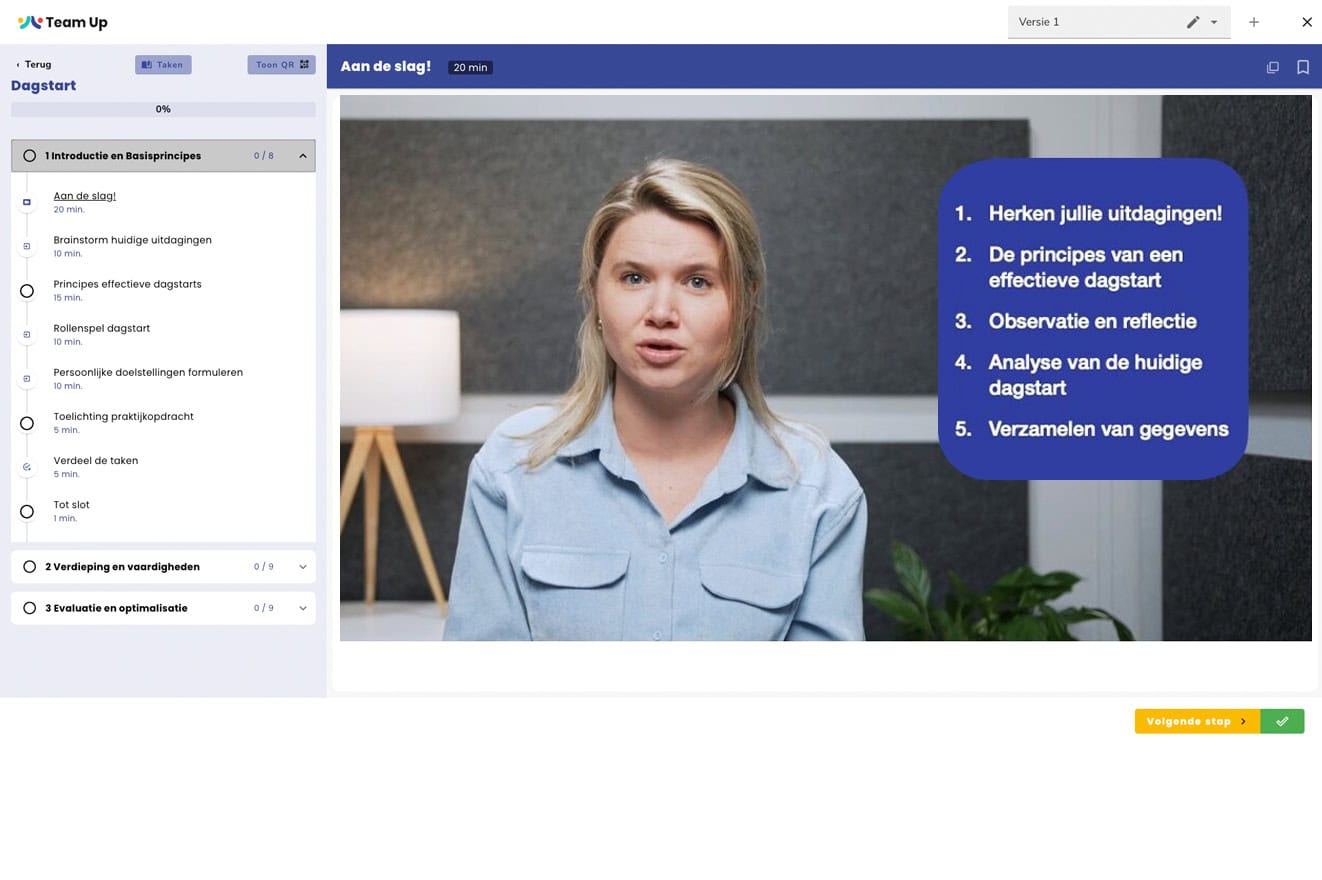Show the QR code with Toon QR
Viewport: 1322px width, 880px height.
tap(281, 65)
